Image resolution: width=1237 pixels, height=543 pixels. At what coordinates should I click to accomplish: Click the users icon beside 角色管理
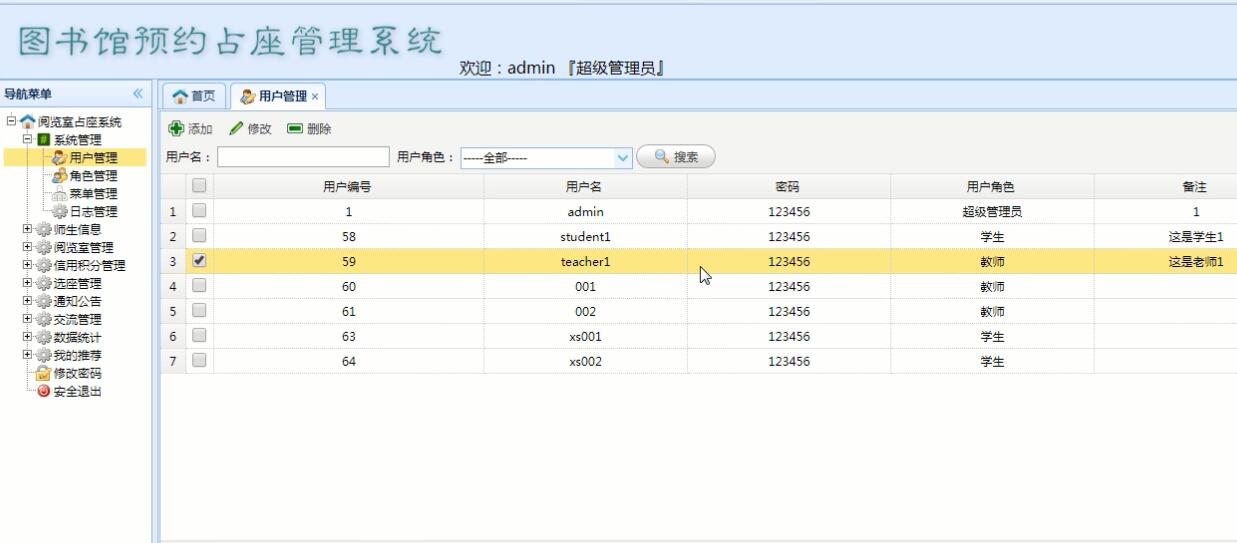(59, 176)
